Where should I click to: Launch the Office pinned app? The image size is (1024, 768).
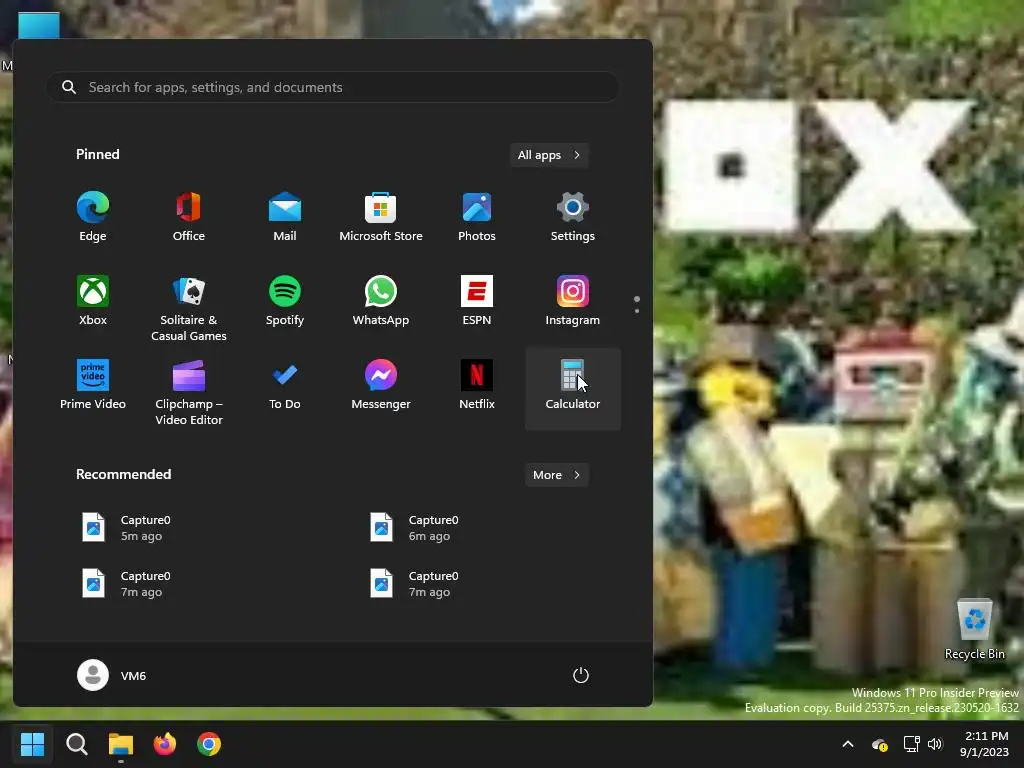pyautogui.click(x=189, y=216)
